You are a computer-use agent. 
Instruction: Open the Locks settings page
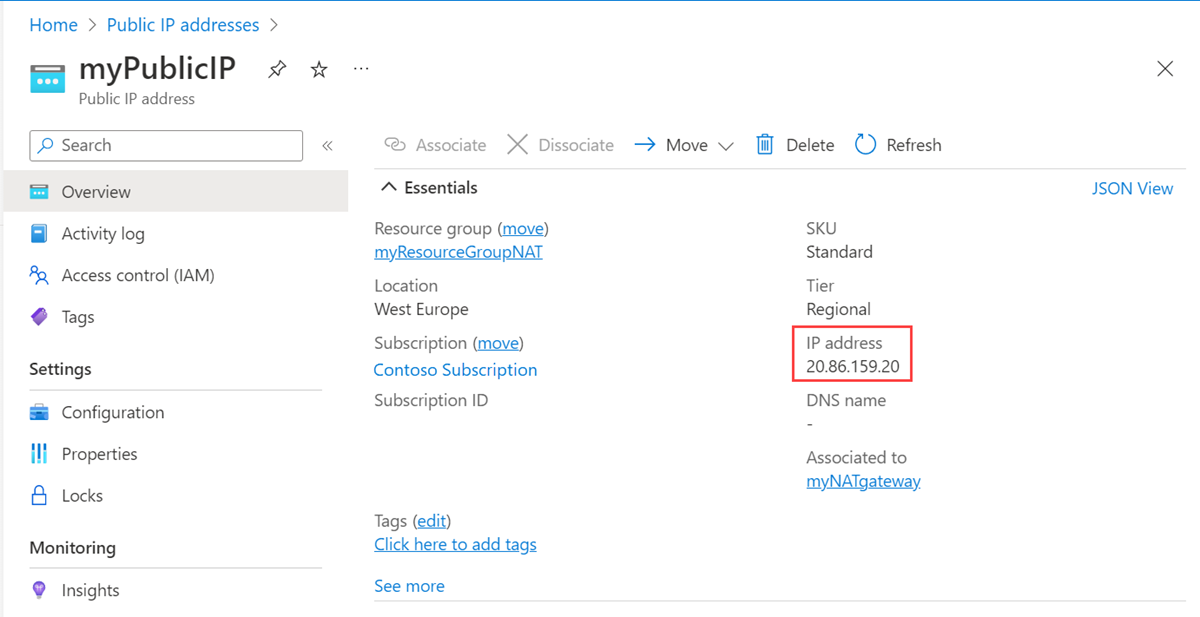82,495
